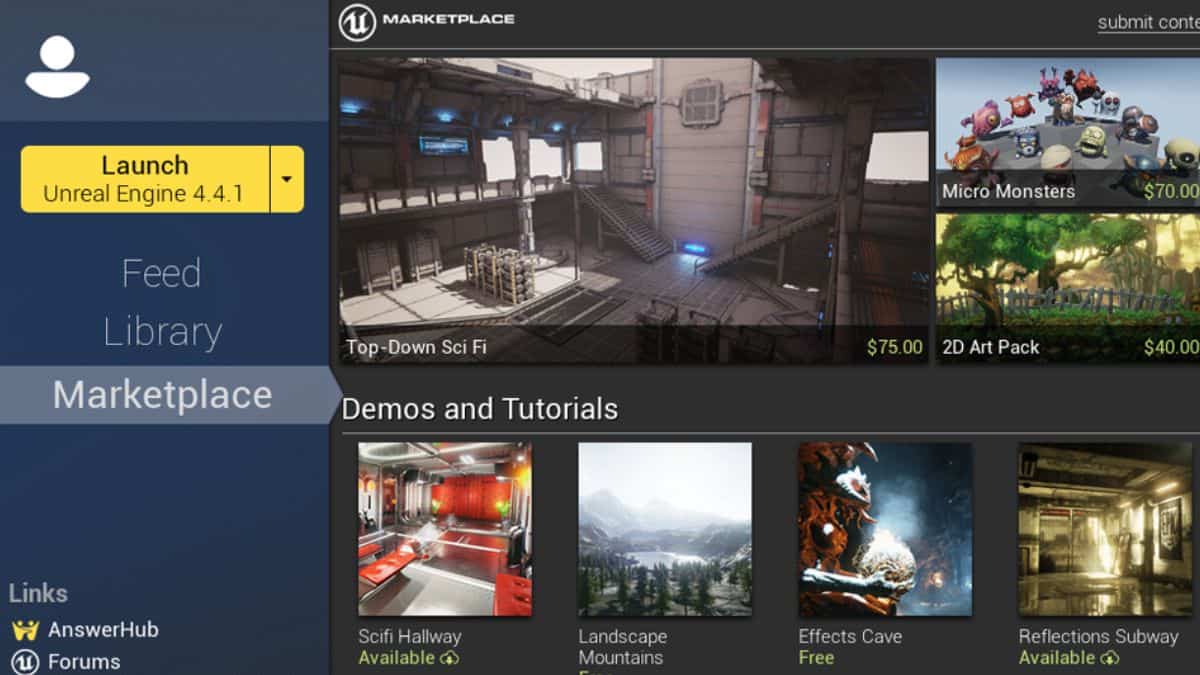Click the Available label under Reflections Subway
The height and width of the screenshot is (675, 1200).
point(1056,658)
